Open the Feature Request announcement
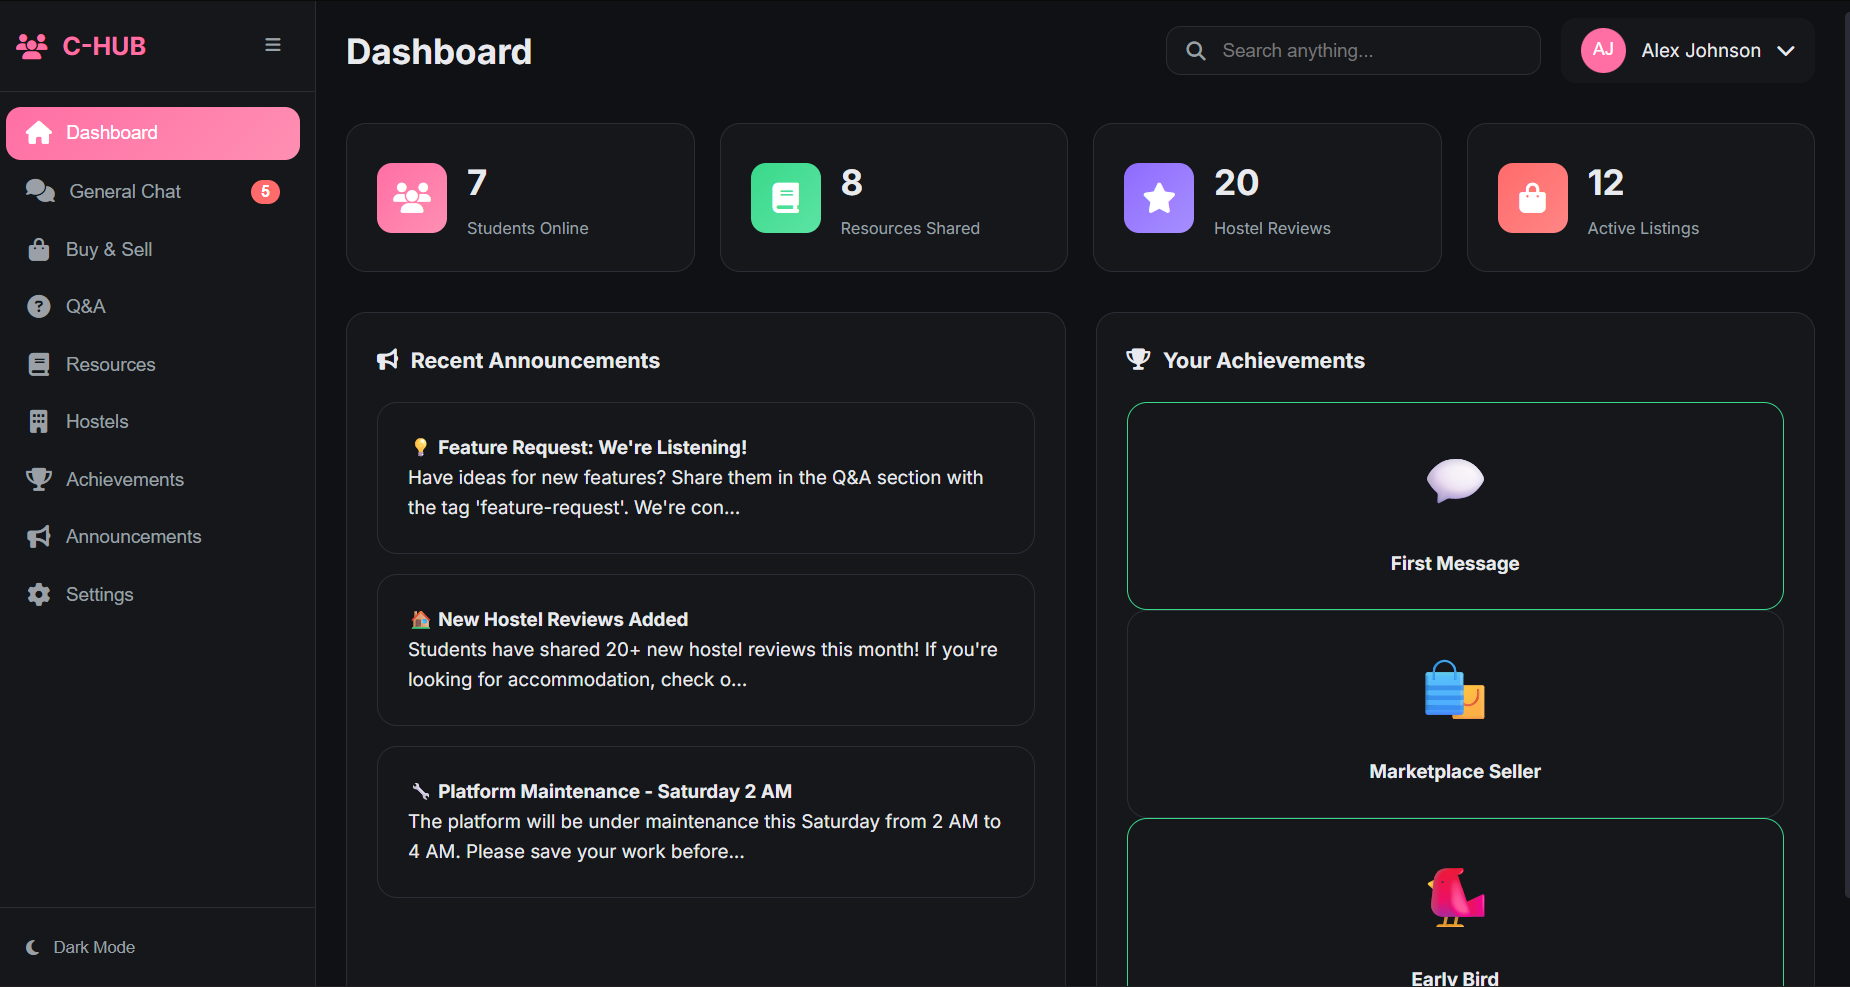The width and height of the screenshot is (1850, 987). click(706, 478)
